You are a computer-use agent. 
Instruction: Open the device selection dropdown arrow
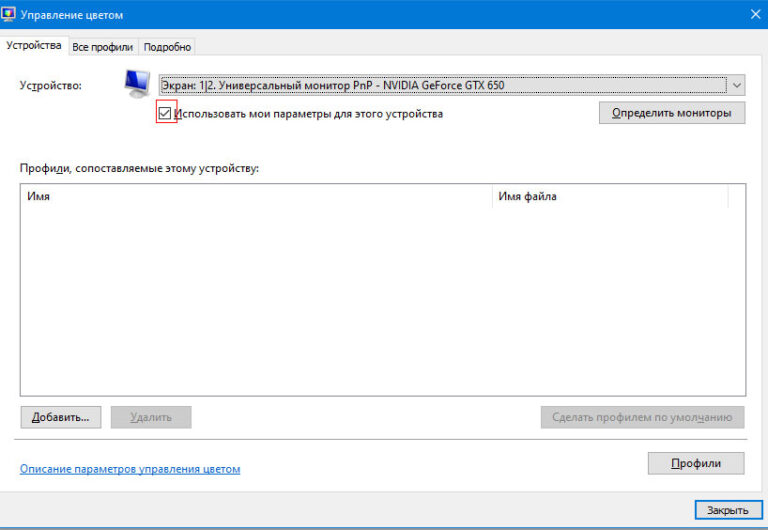pyautogui.click(x=737, y=85)
